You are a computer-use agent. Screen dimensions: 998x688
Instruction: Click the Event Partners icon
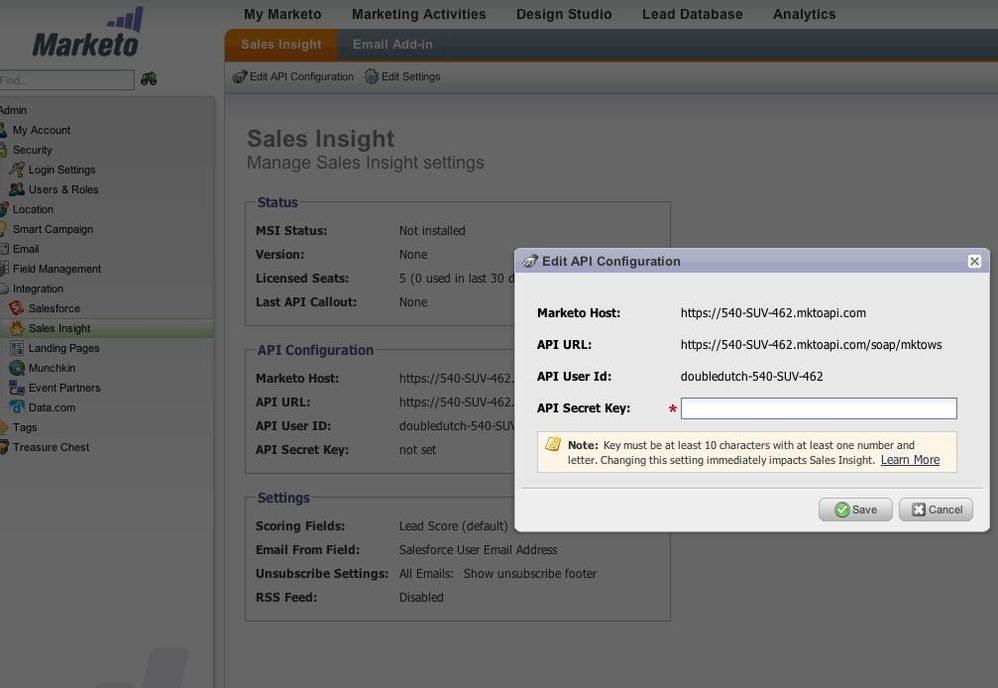point(17,387)
